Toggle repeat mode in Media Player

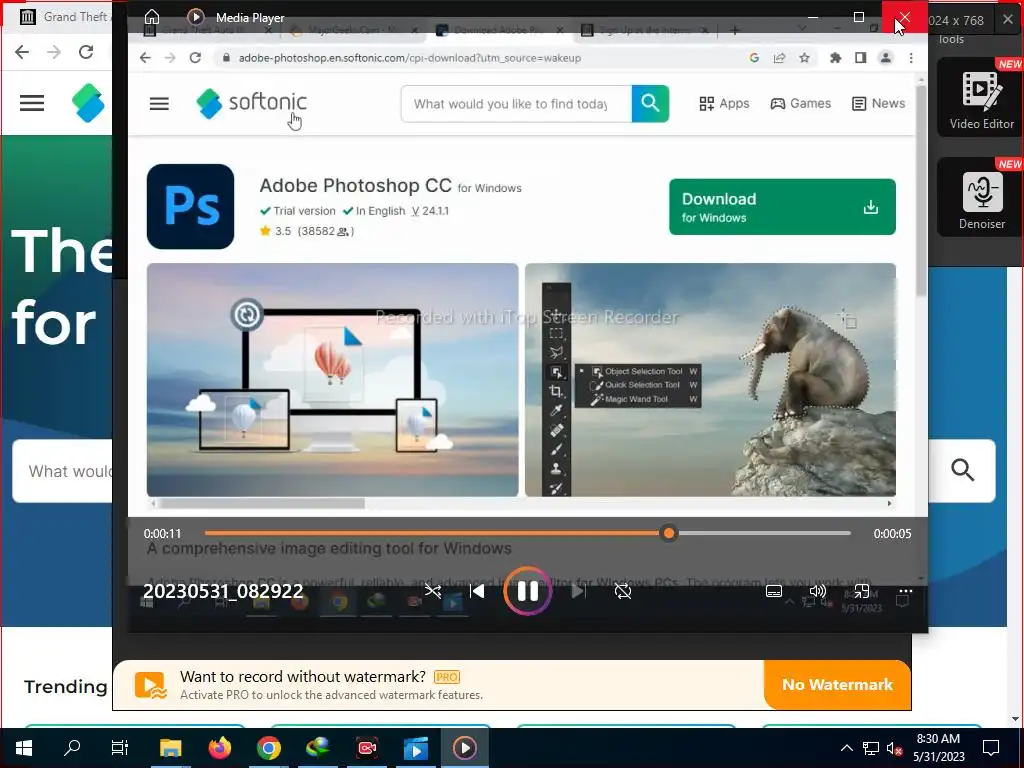tap(623, 592)
